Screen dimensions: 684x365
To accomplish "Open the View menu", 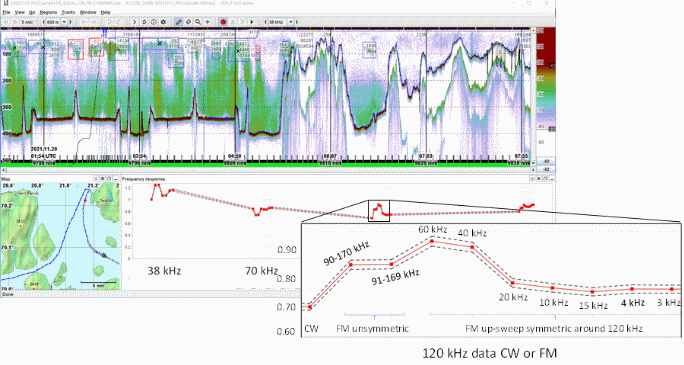I will (20, 13).
